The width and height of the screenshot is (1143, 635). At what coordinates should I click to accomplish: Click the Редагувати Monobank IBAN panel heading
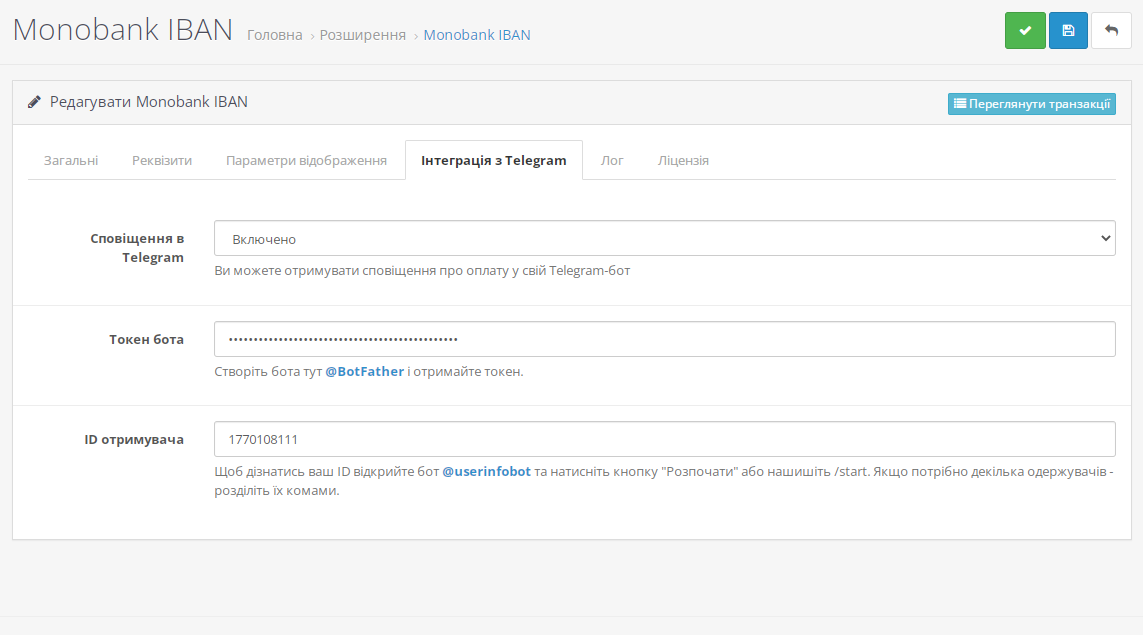[149, 102]
